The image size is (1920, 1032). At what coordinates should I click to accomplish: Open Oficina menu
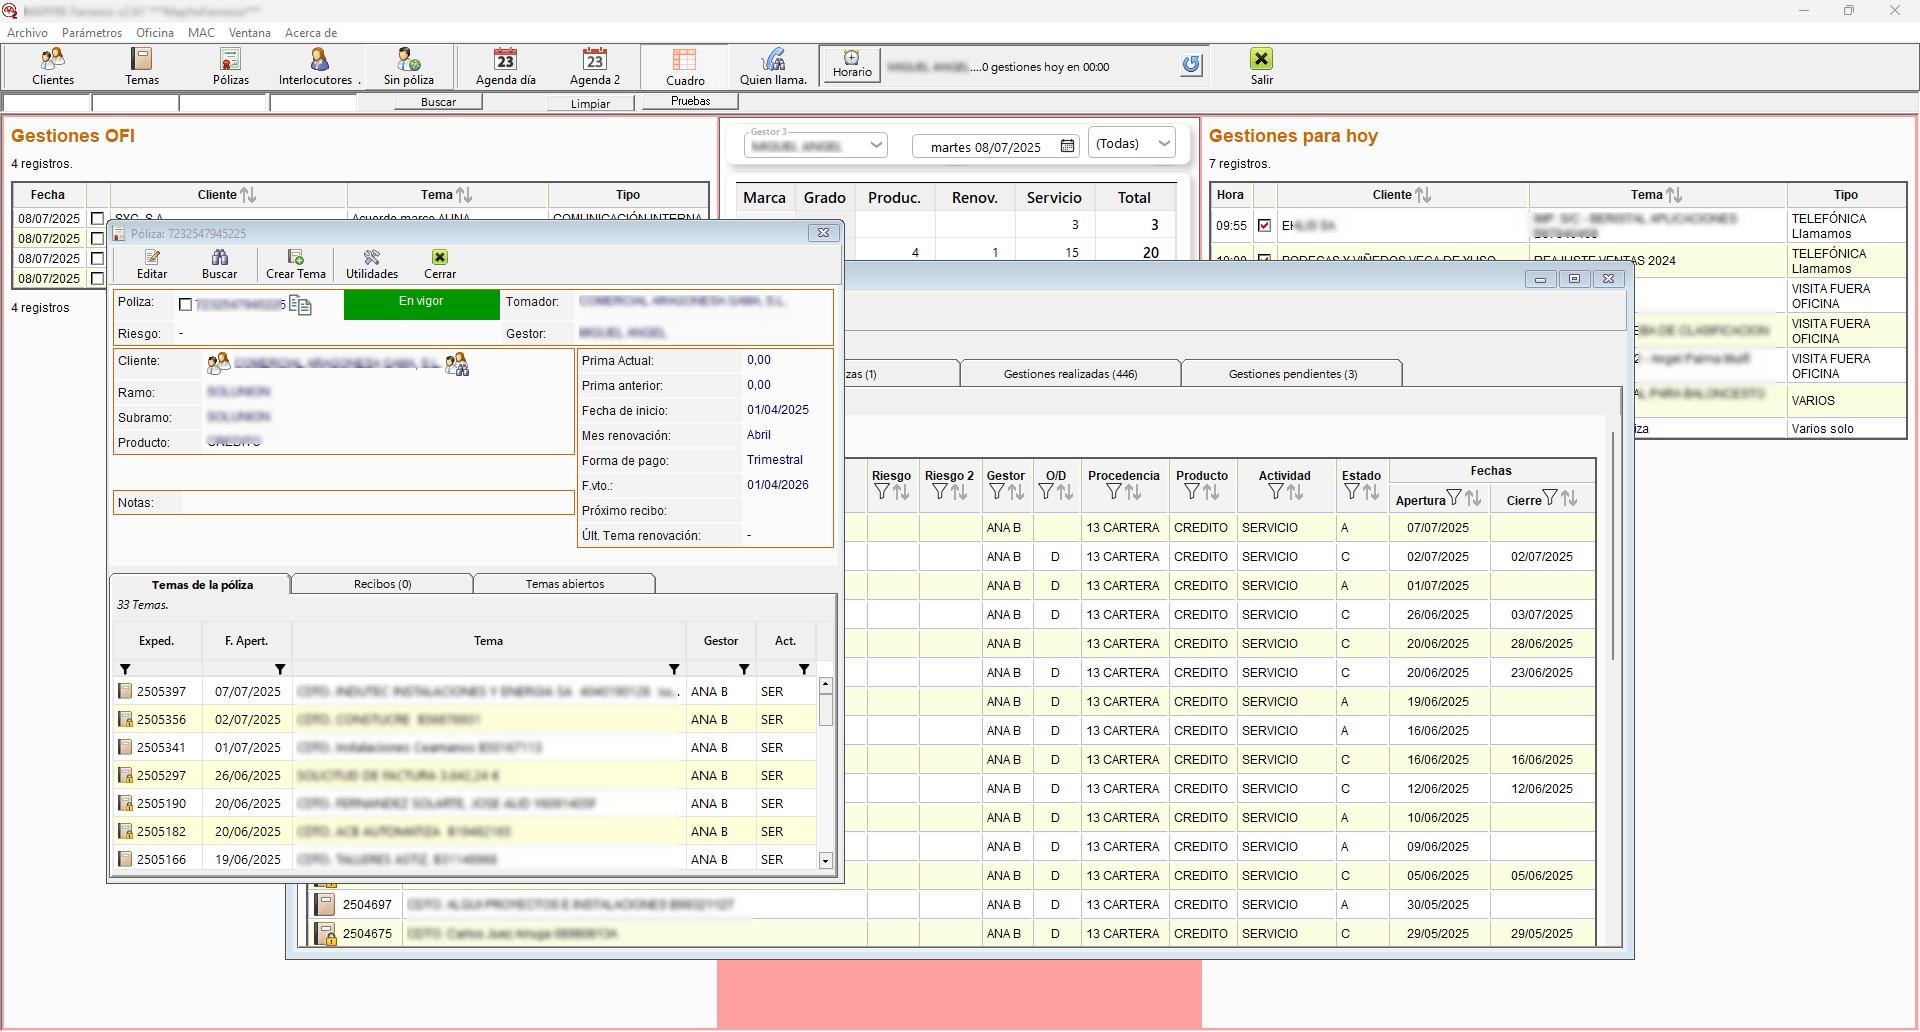coord(155,32)
